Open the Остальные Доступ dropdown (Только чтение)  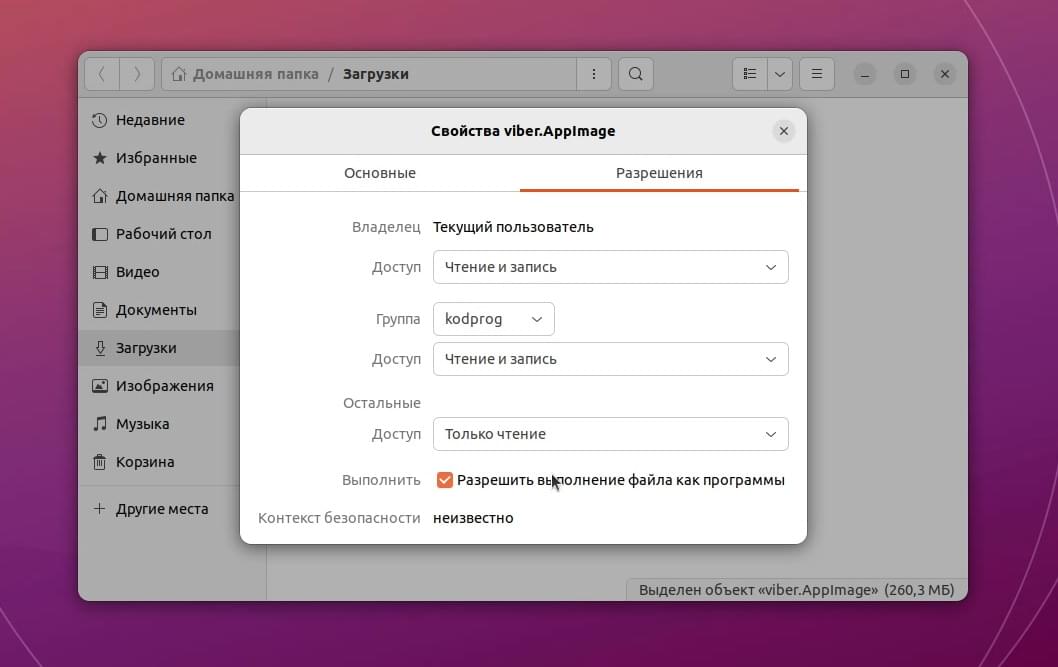(x=611, y=434)
